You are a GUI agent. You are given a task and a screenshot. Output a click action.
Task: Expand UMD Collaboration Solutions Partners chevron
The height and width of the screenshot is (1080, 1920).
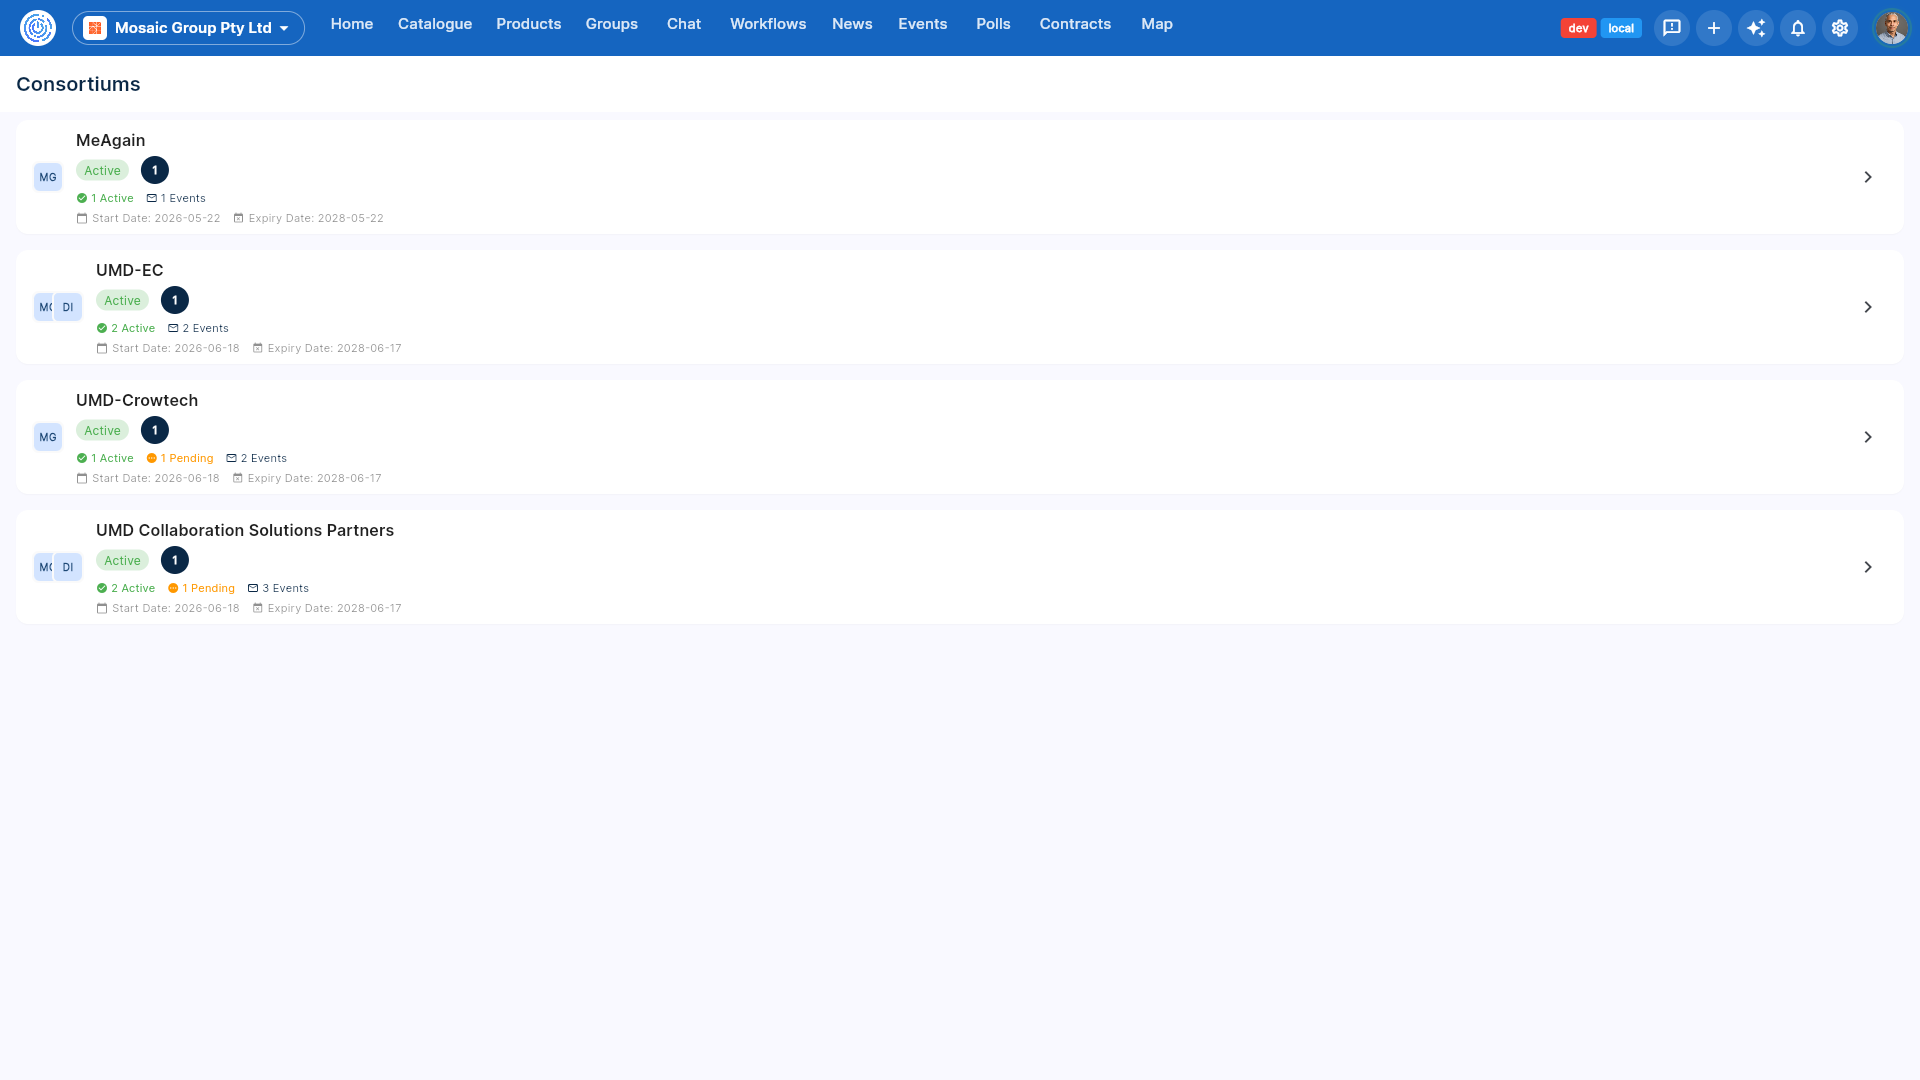pos(1868,567)
